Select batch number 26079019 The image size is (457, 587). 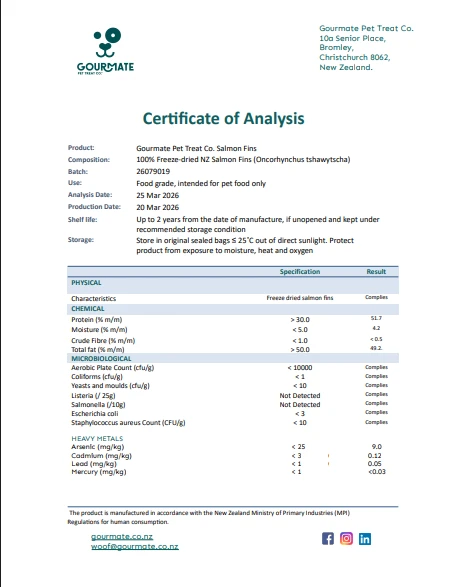tap(153, 171)
